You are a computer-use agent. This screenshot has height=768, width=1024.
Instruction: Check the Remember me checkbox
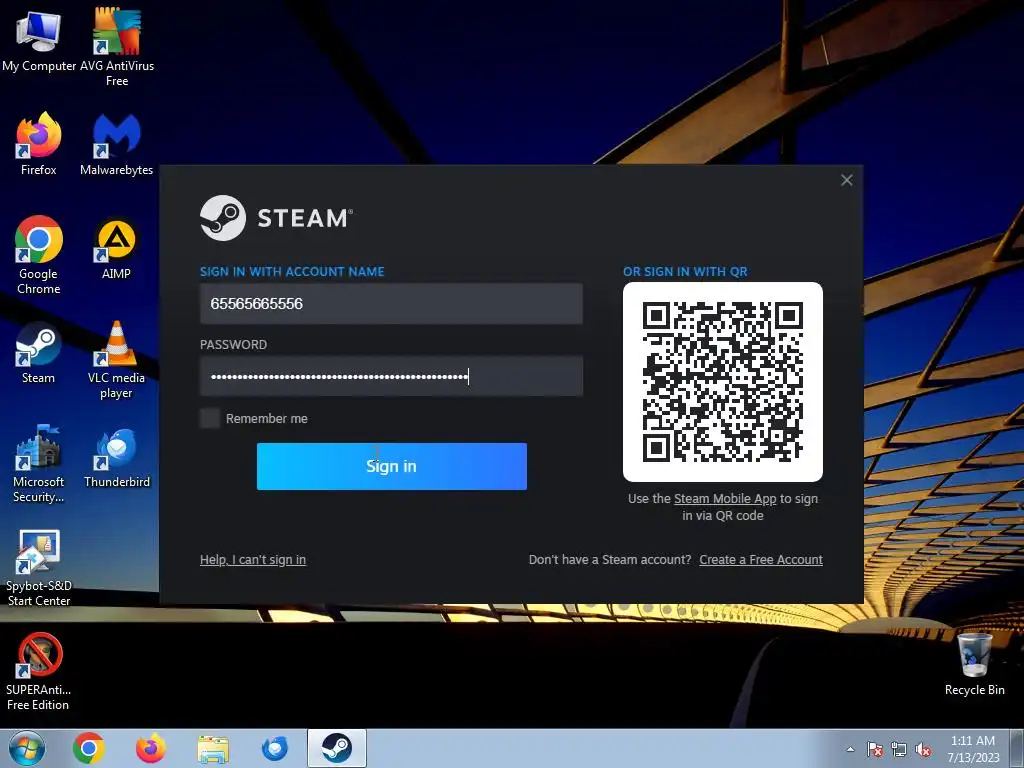click(210, 418)
